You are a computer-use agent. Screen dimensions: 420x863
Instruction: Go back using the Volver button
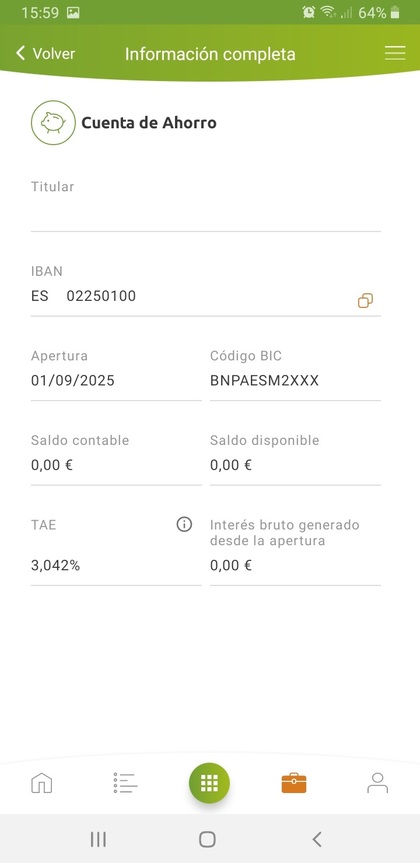point(46,53)
